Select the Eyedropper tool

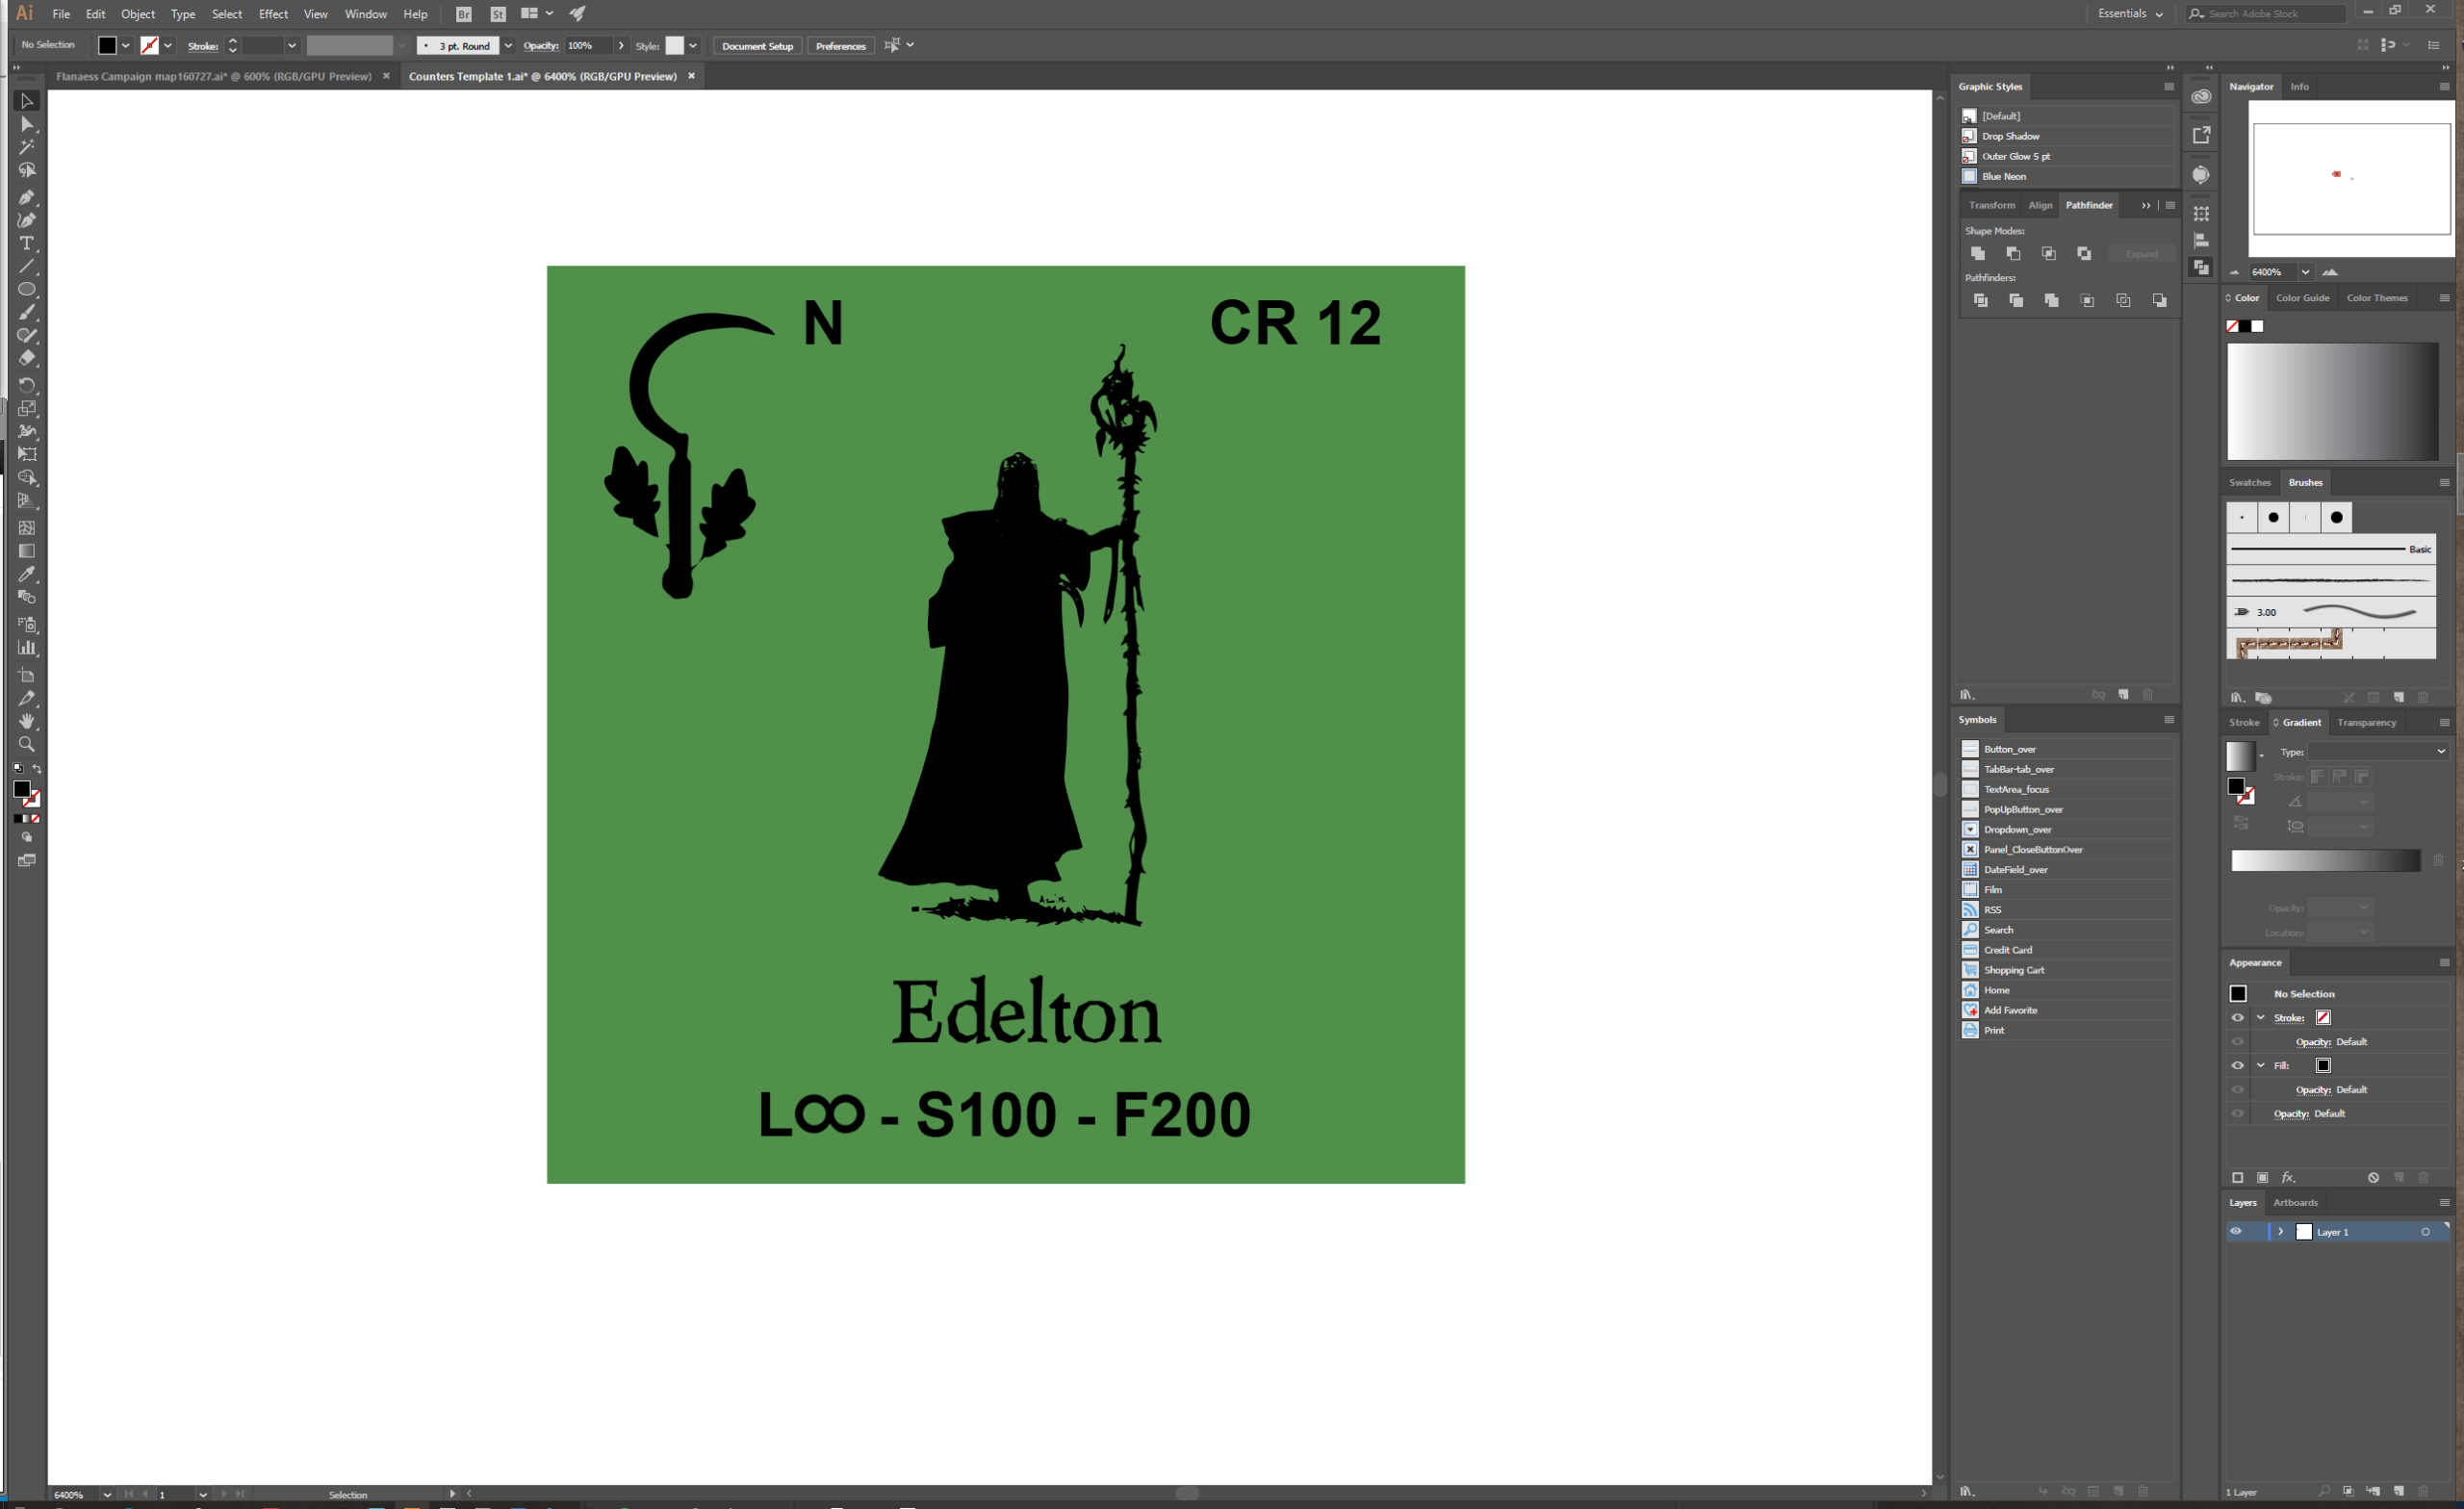[27, 574]
